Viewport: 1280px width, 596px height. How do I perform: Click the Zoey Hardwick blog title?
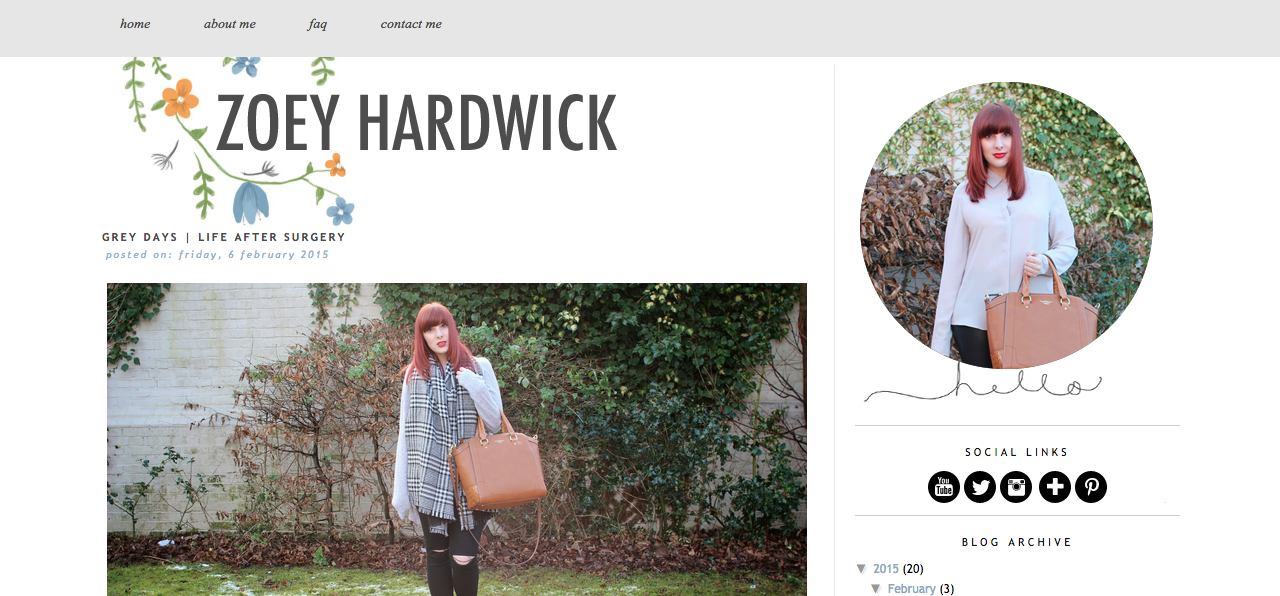click(x=416, y=123)
